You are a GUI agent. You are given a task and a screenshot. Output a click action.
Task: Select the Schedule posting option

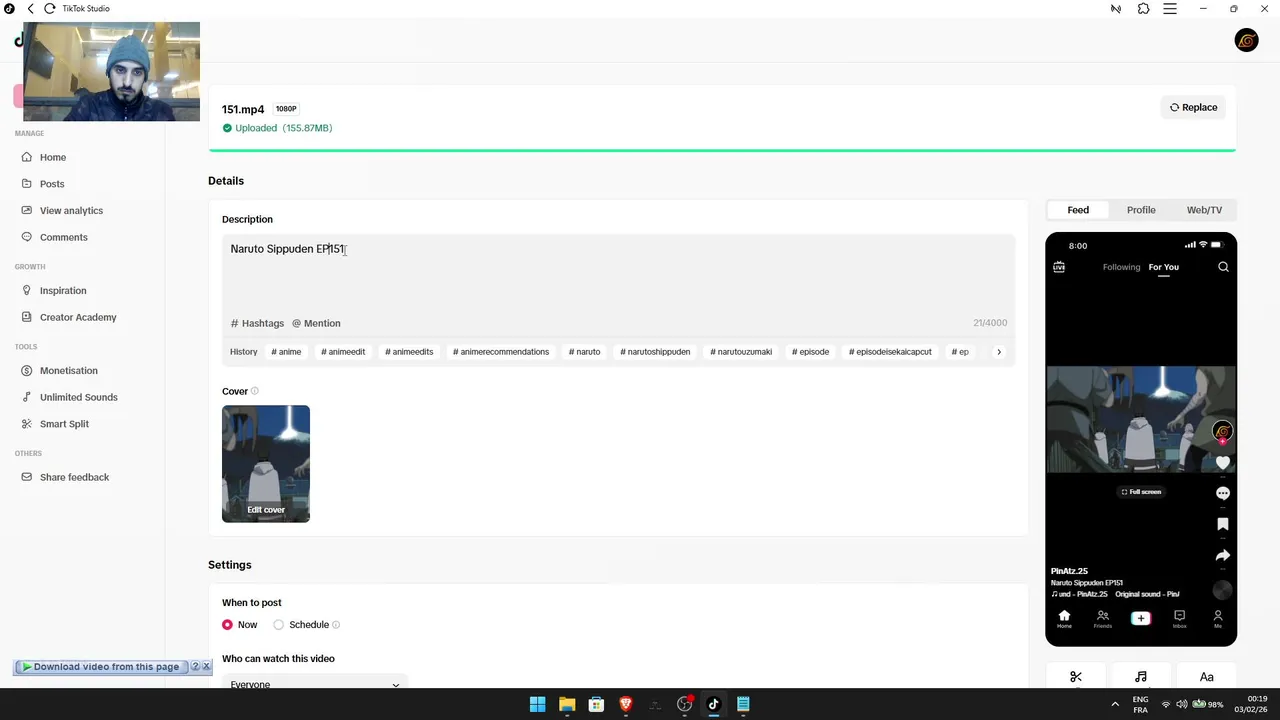pyautogui.click(x=278, y=625)
